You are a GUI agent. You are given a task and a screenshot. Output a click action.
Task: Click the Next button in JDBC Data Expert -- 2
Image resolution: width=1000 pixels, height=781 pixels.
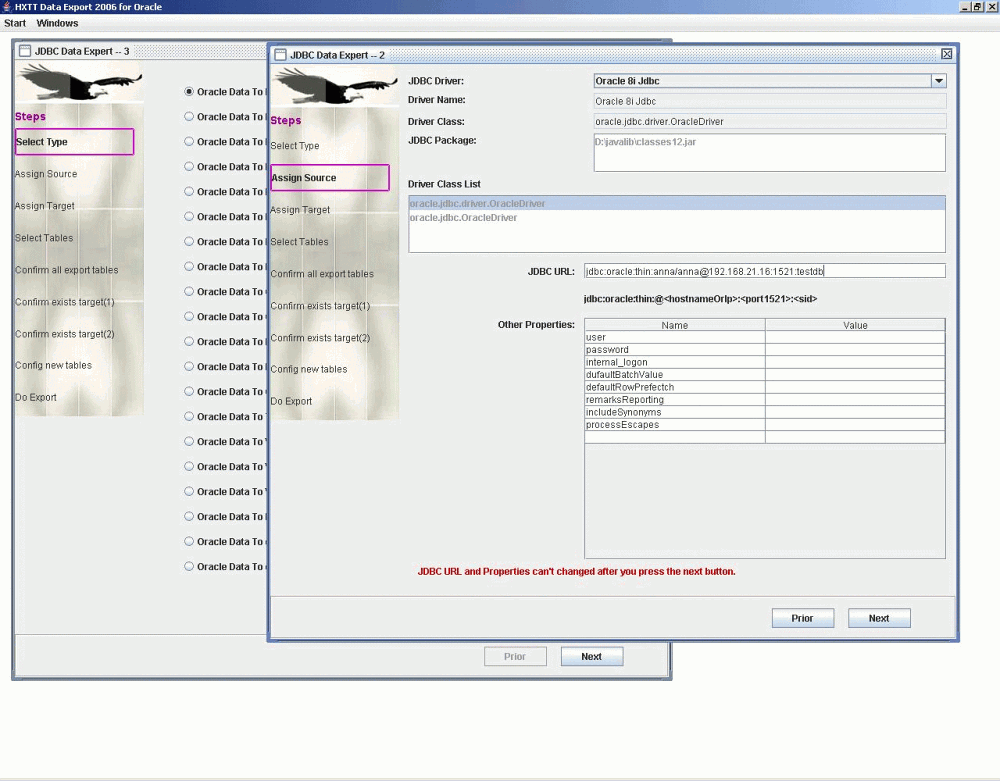click(878, 617)
